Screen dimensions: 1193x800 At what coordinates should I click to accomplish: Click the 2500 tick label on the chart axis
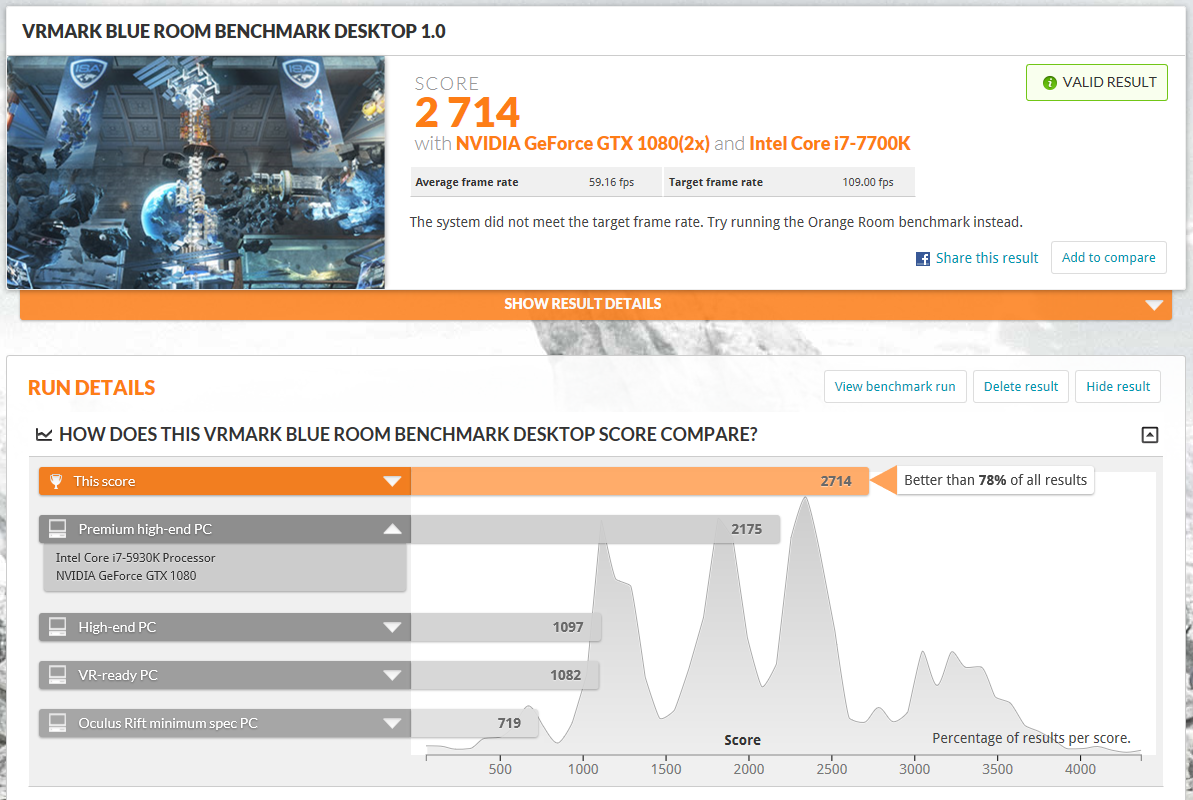tap(832, 770)
